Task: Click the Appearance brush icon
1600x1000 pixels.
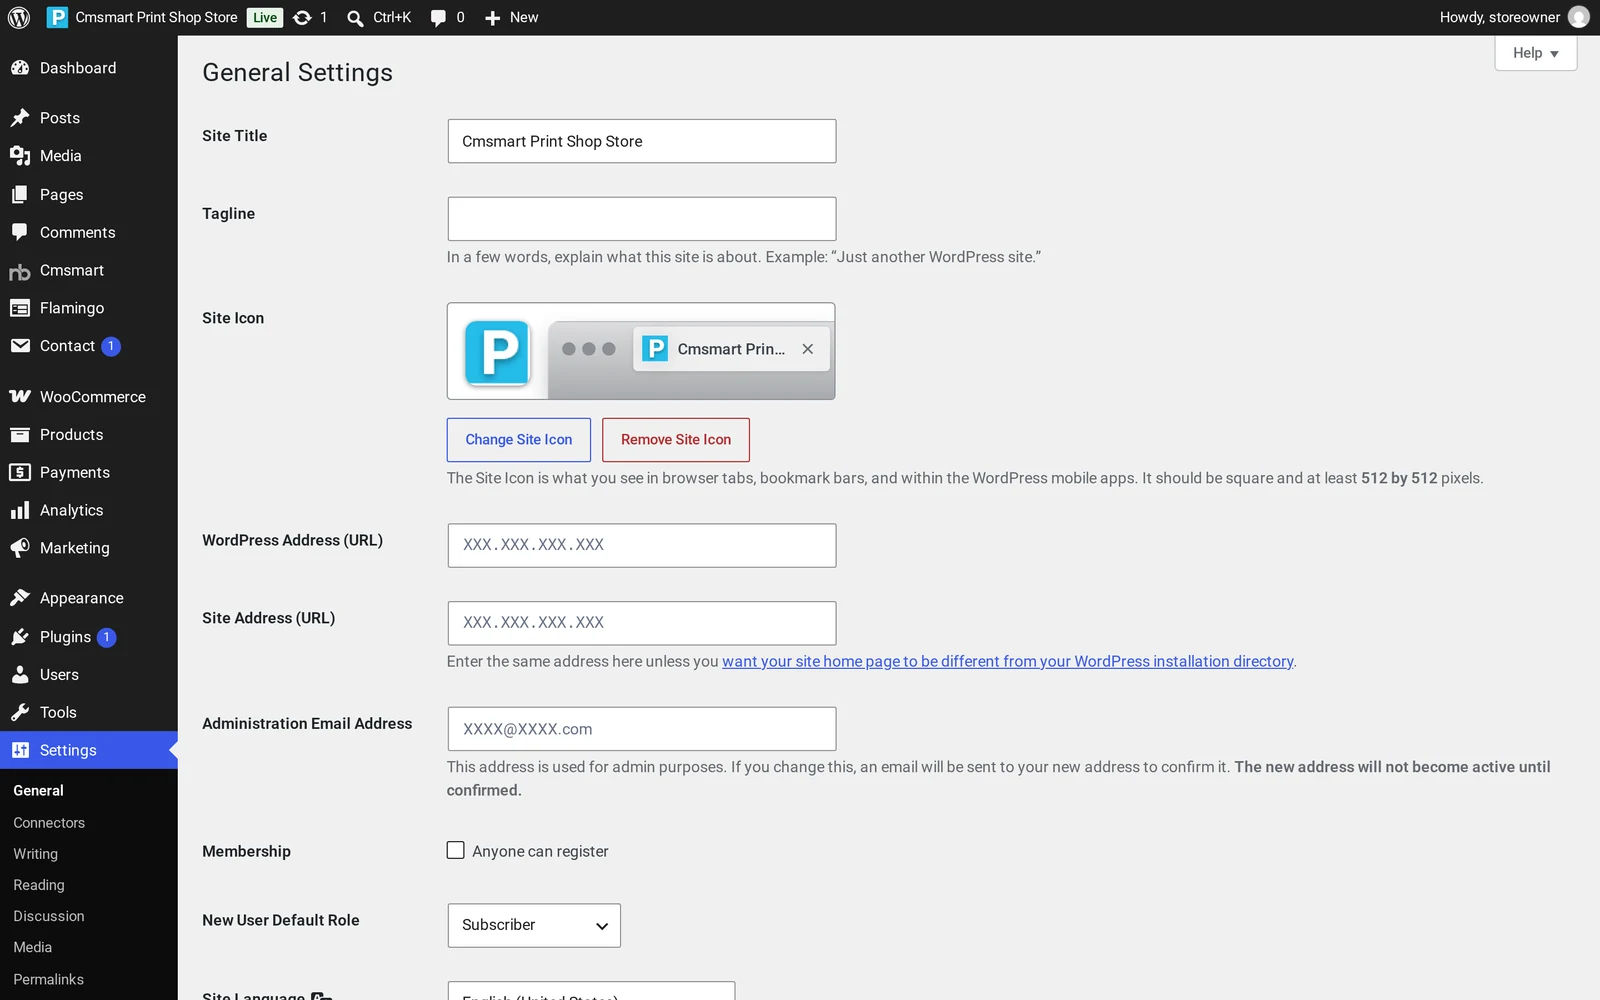Action: [x=20, y=598]
